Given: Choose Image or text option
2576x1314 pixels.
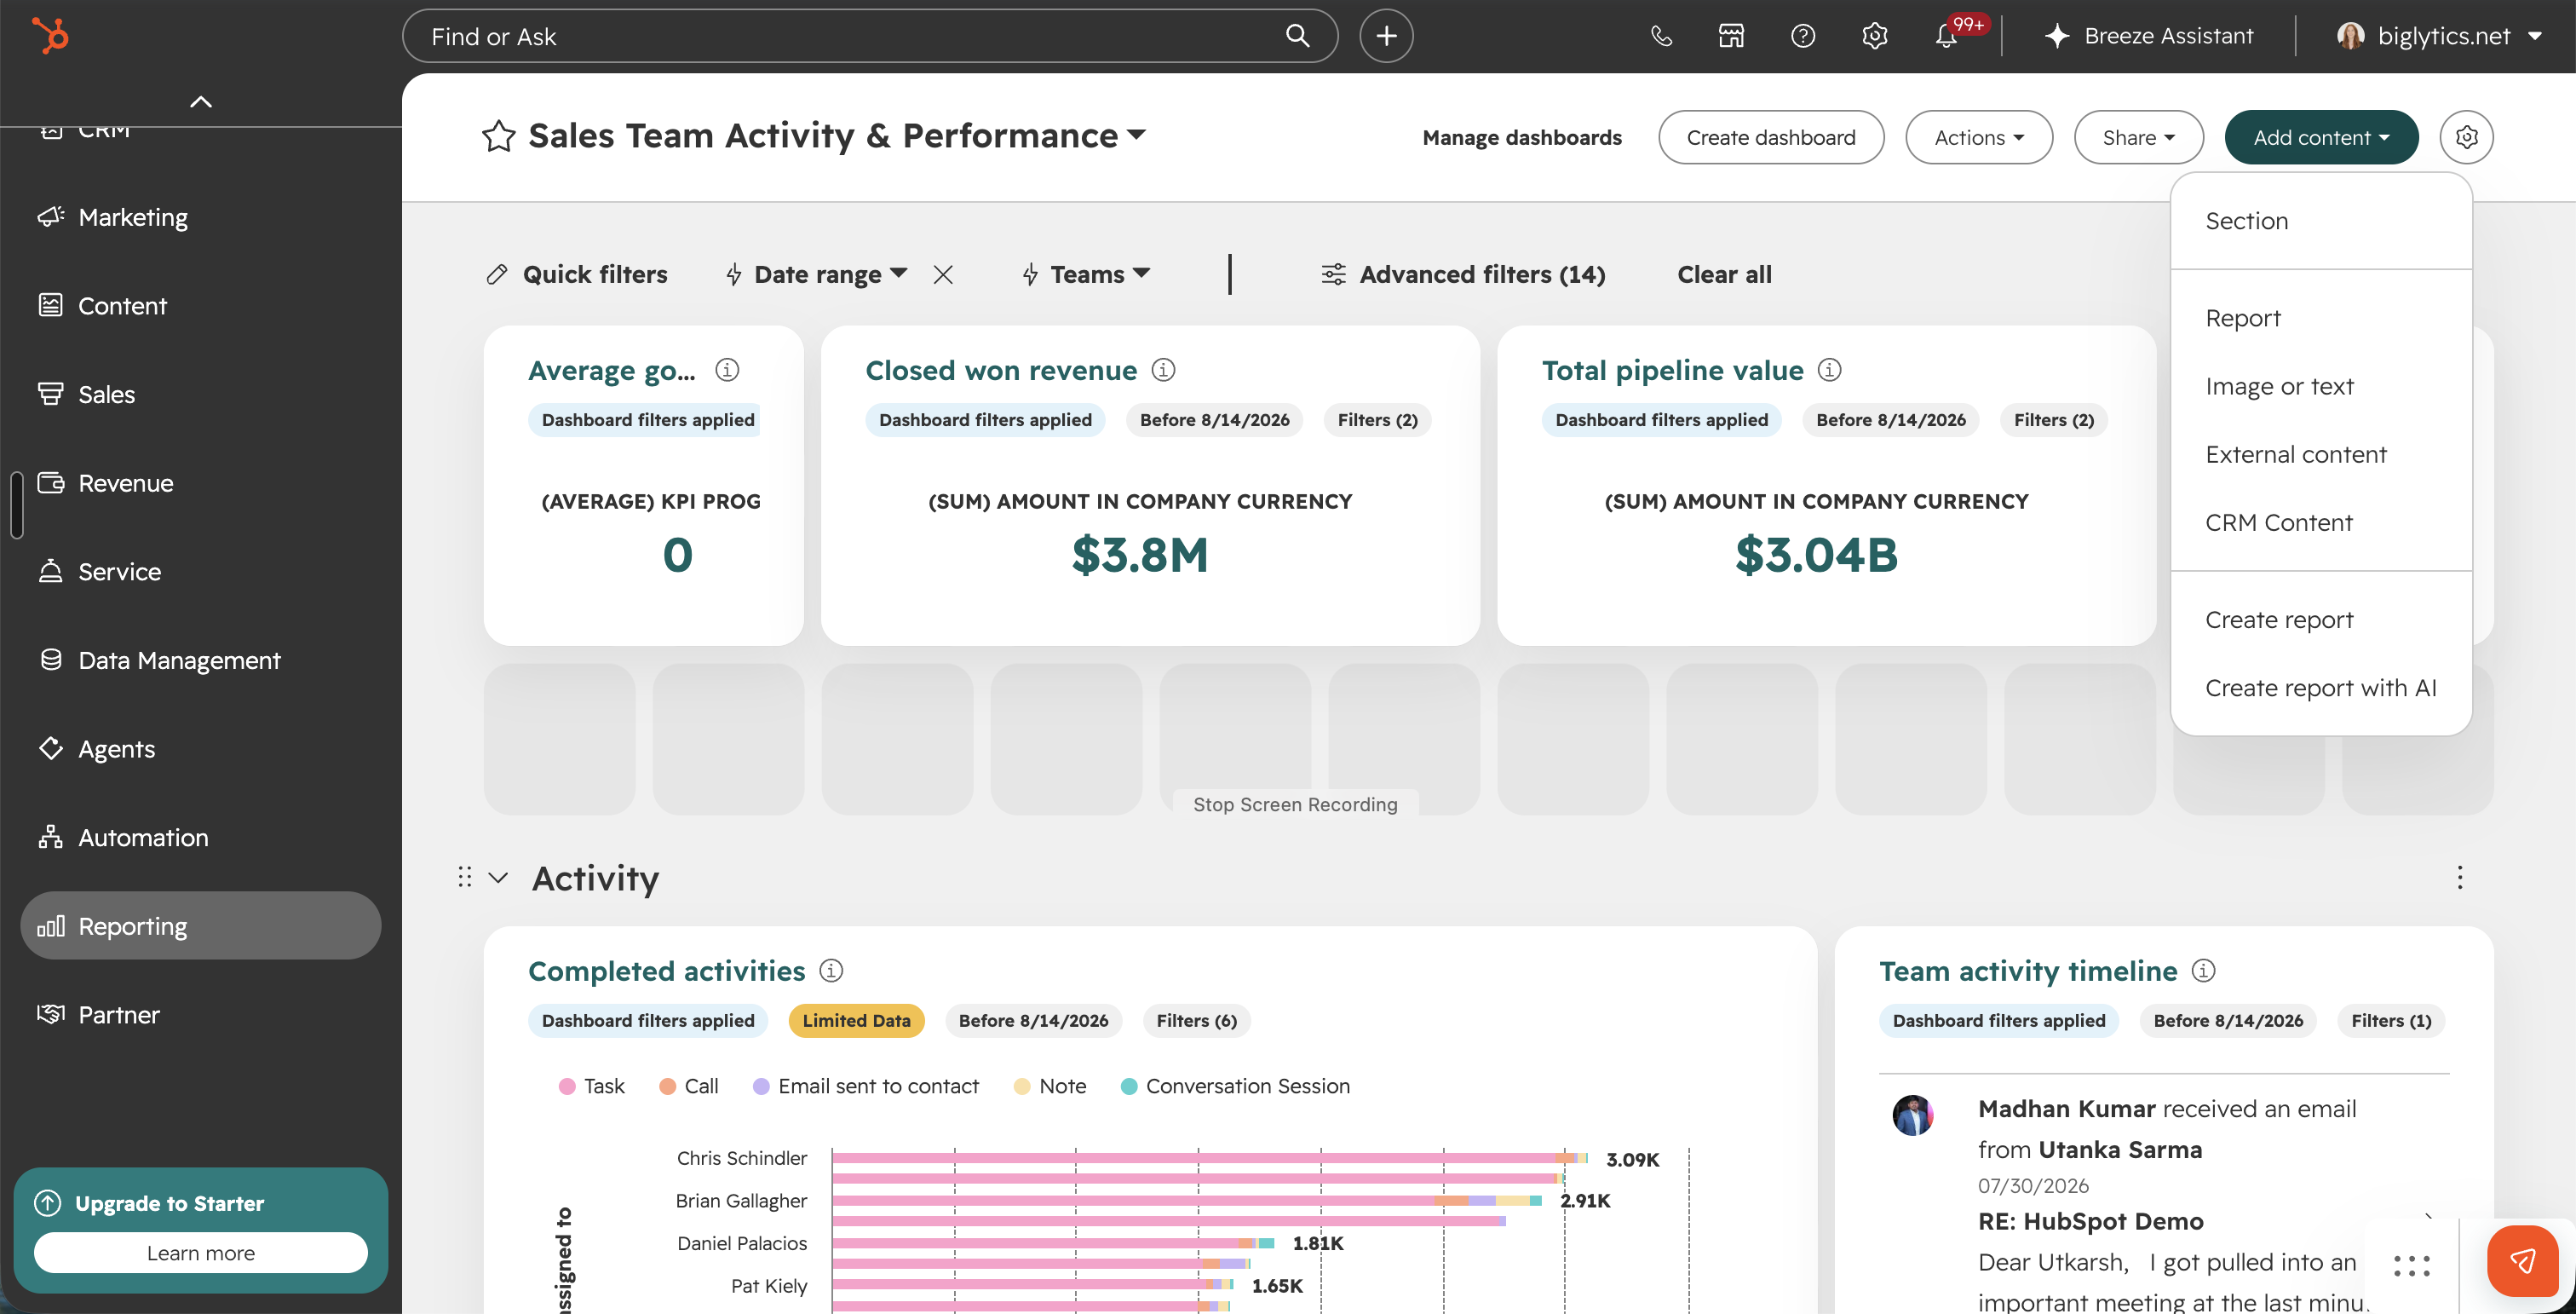Looking at the screenshot, I should pyautogui.click(x=2321, y=386).
